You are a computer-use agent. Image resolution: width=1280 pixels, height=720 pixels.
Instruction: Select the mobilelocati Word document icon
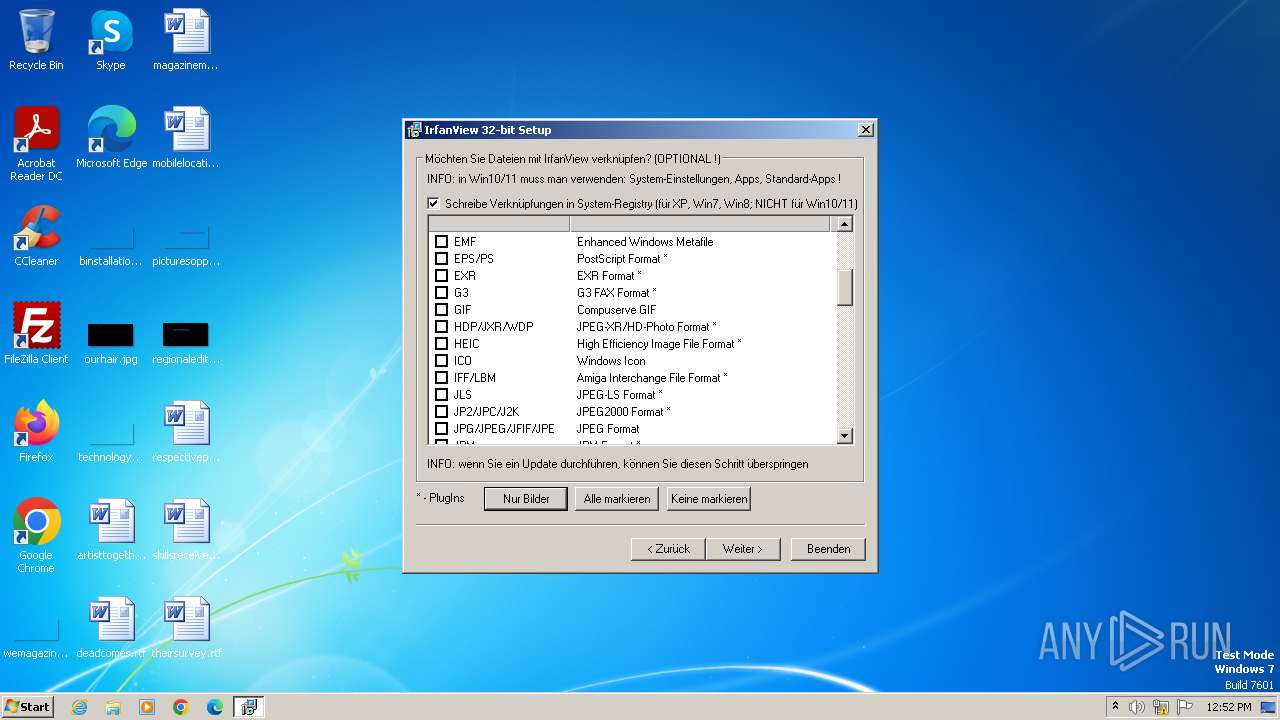tap(186, 137)
